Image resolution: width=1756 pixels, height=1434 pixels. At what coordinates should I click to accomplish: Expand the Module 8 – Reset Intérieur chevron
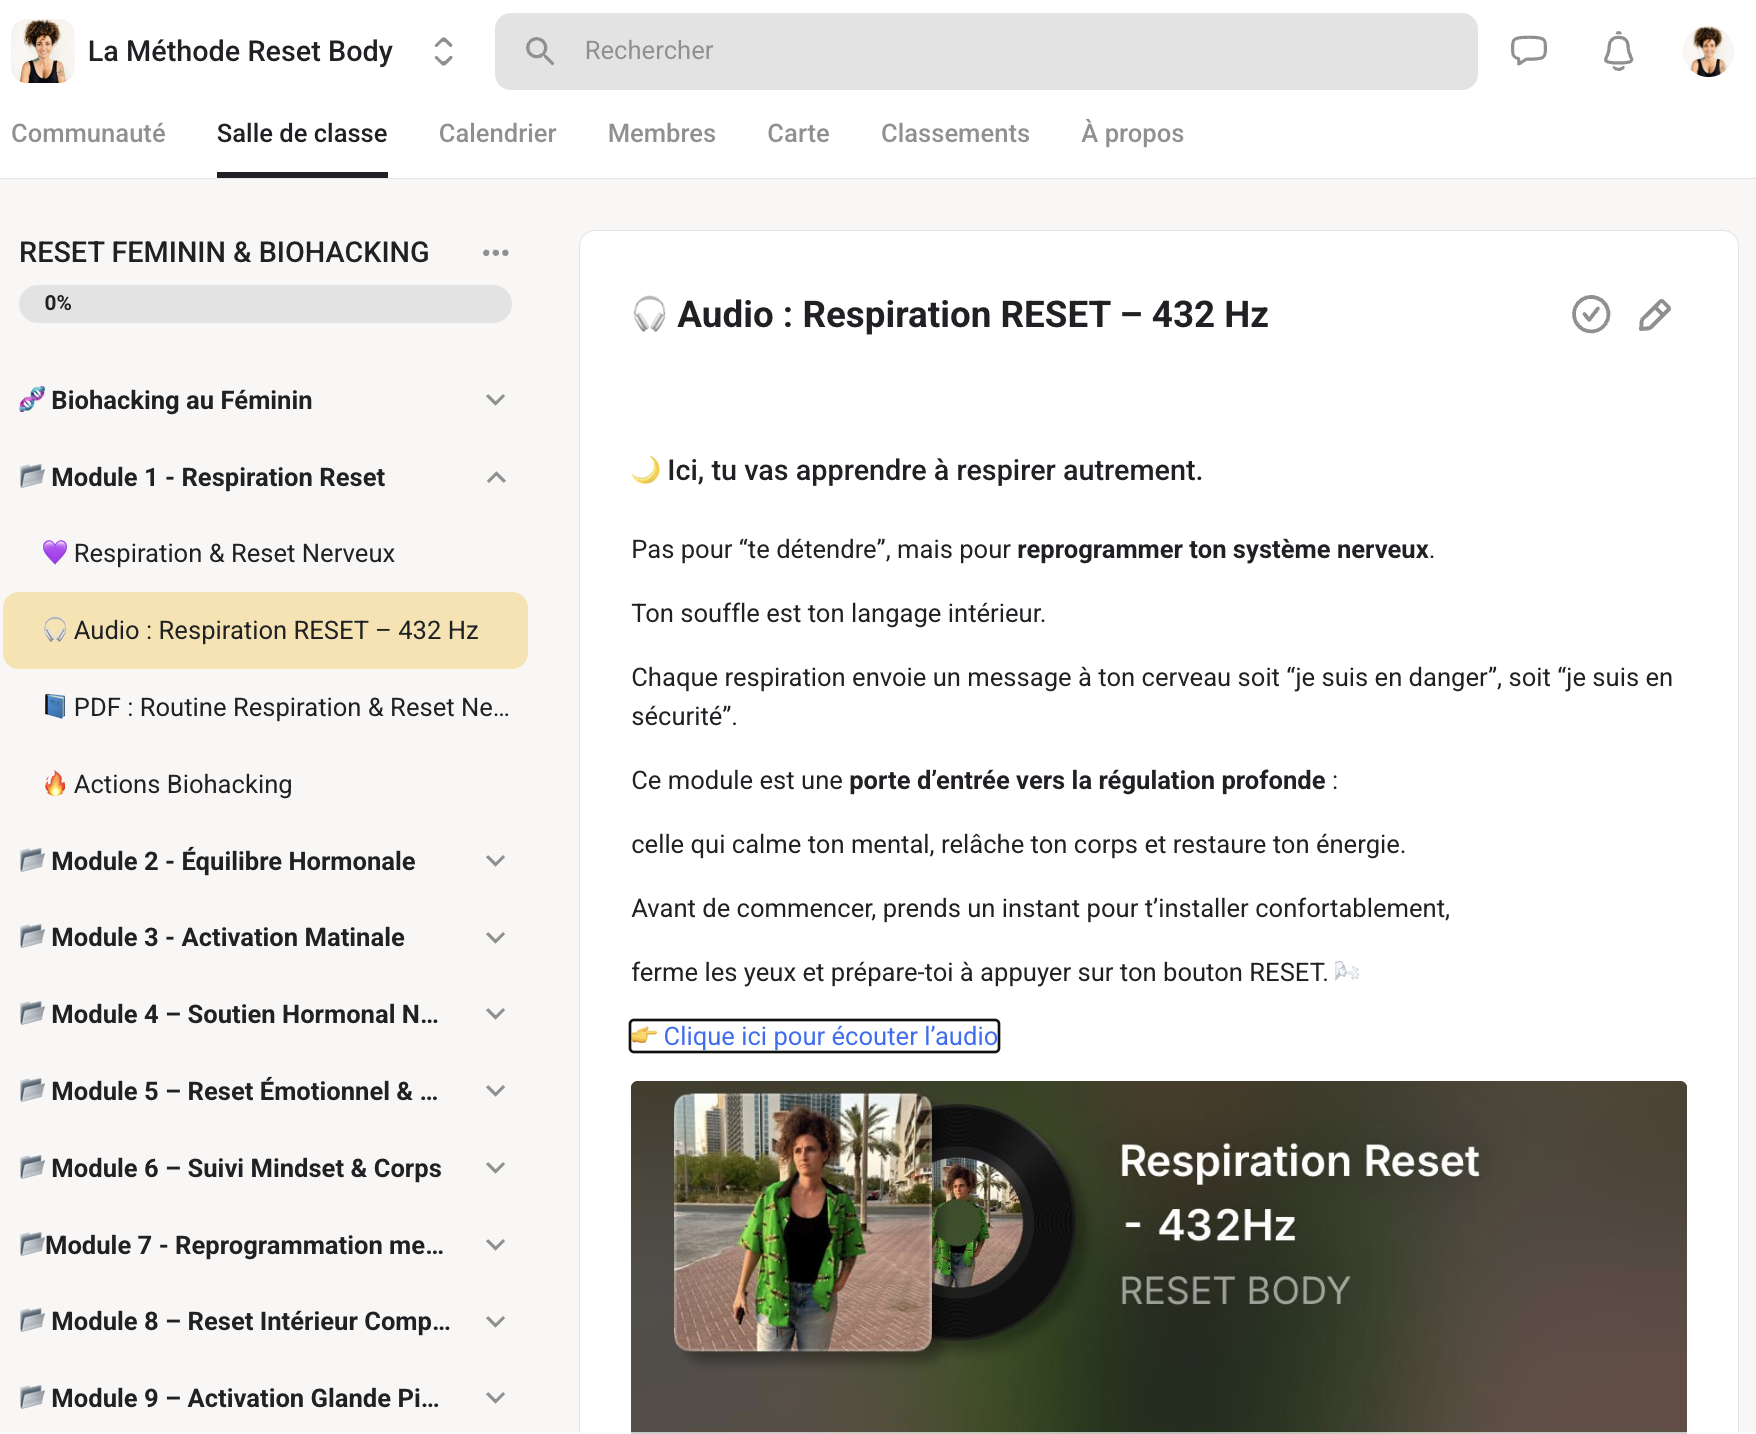(495, 1321)
